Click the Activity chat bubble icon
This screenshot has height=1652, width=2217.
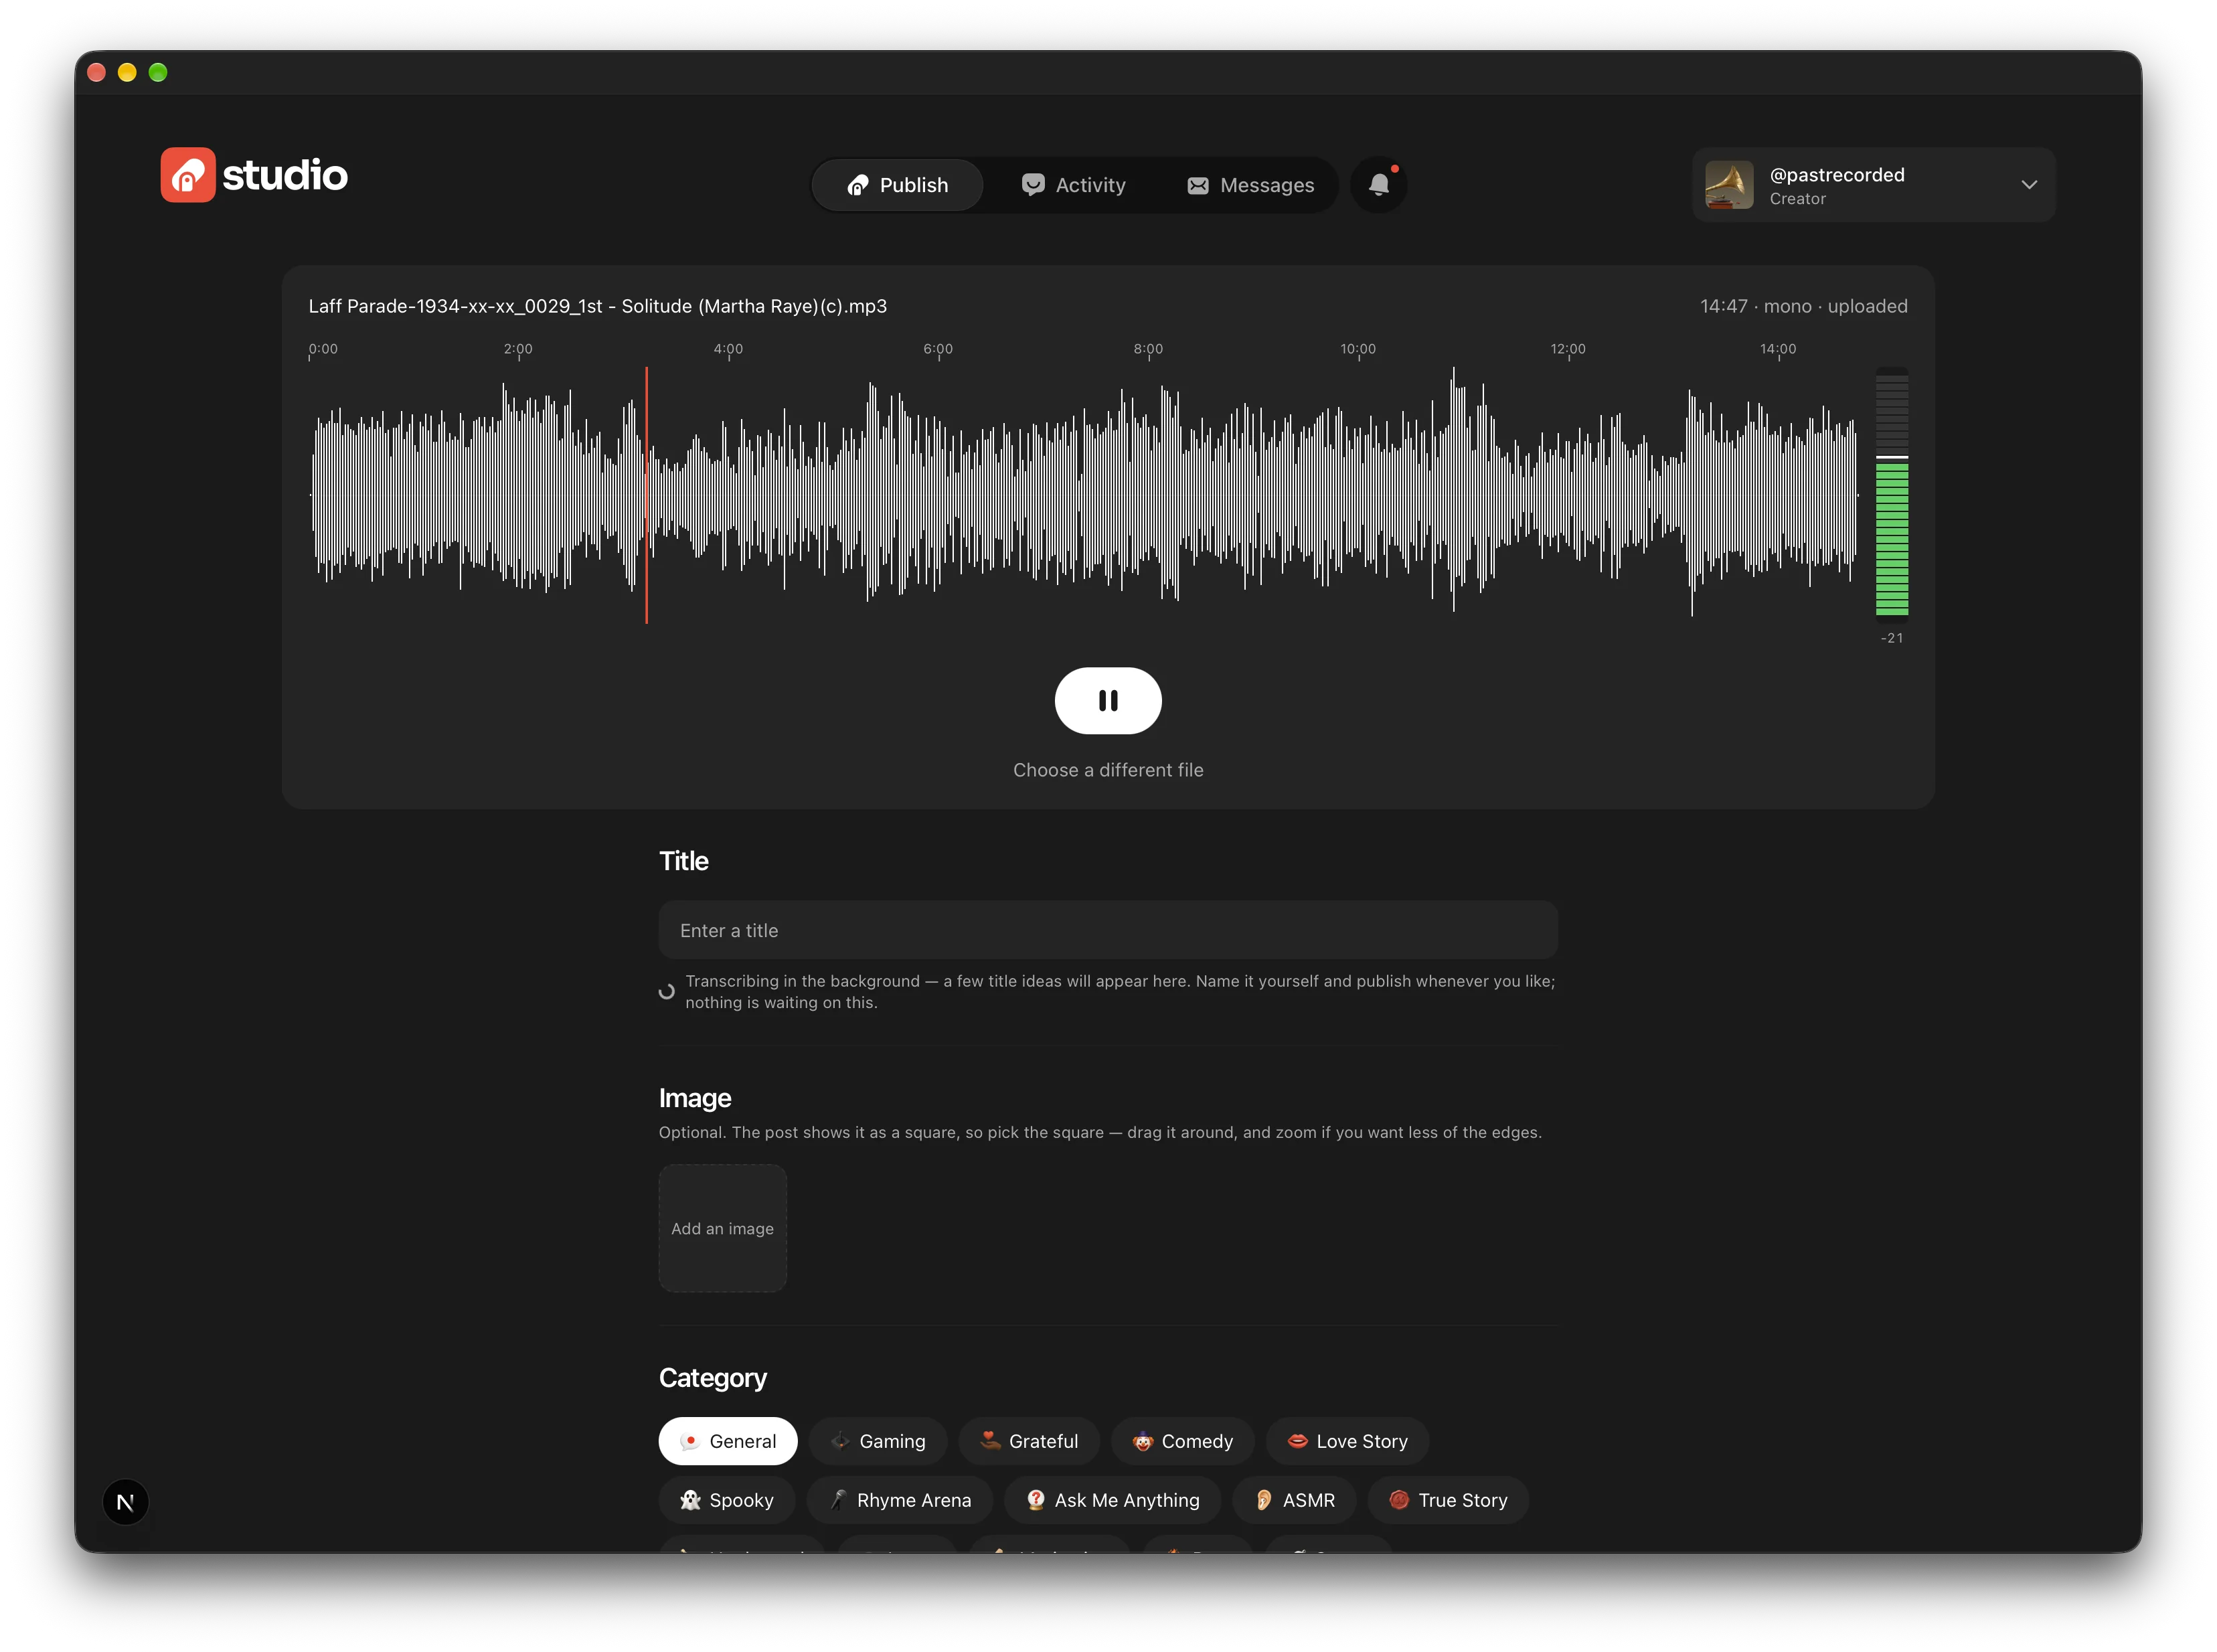pyautogui.click(x=1033, y=185)
